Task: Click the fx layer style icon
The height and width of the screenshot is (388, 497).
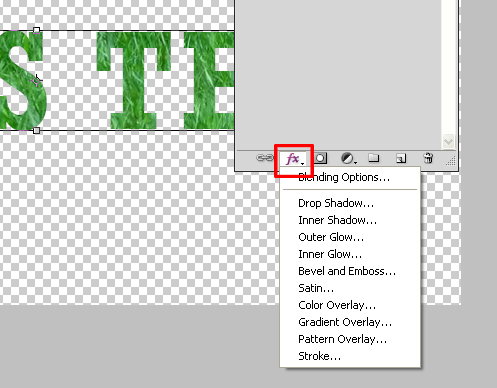Action: [x=294, y=159]
